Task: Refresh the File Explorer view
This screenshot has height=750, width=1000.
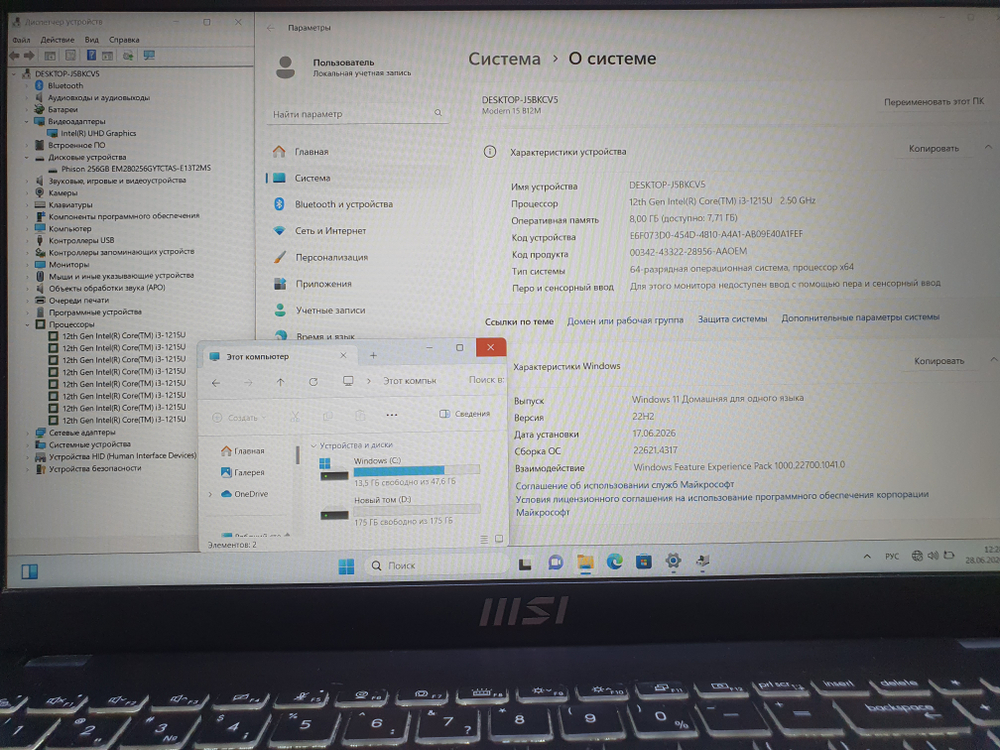Action: 313,382
